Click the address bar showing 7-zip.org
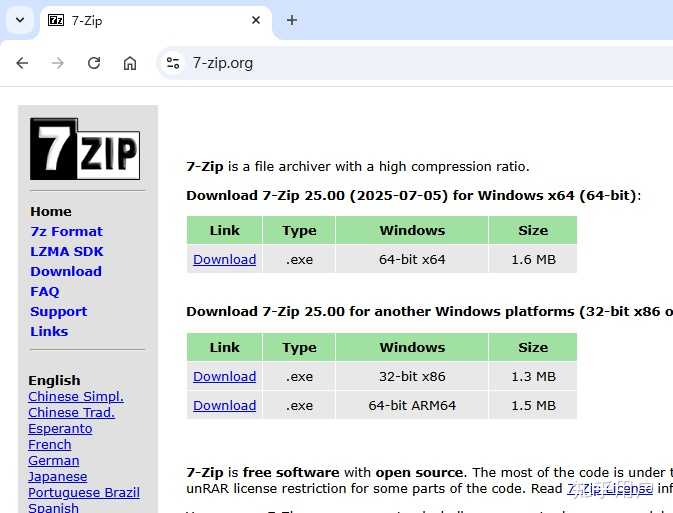This screenshot has width=673, height=513. pyautogui.click(x=415, y=63)
